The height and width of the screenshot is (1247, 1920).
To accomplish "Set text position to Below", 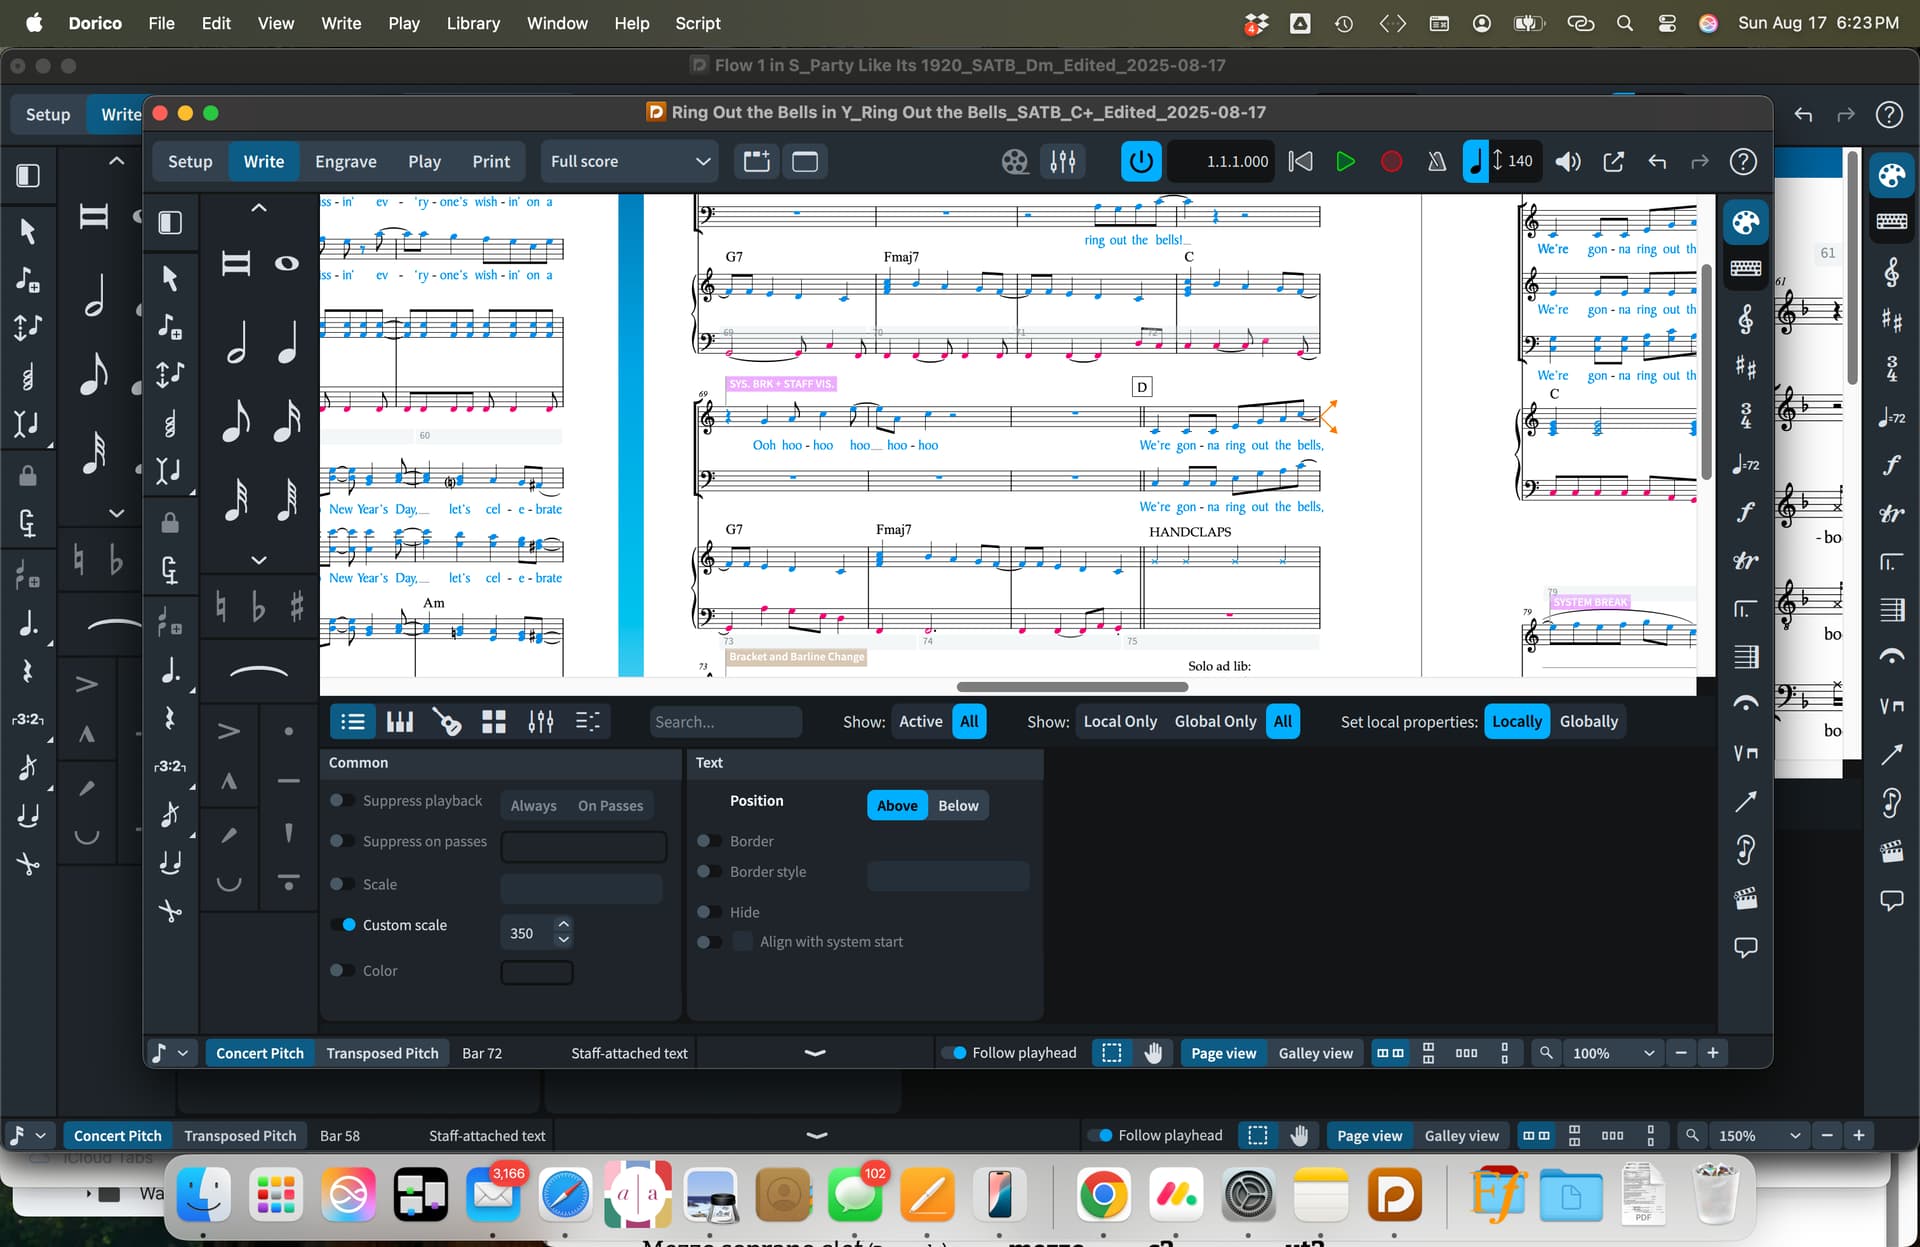I will click(x=957, y=806).
